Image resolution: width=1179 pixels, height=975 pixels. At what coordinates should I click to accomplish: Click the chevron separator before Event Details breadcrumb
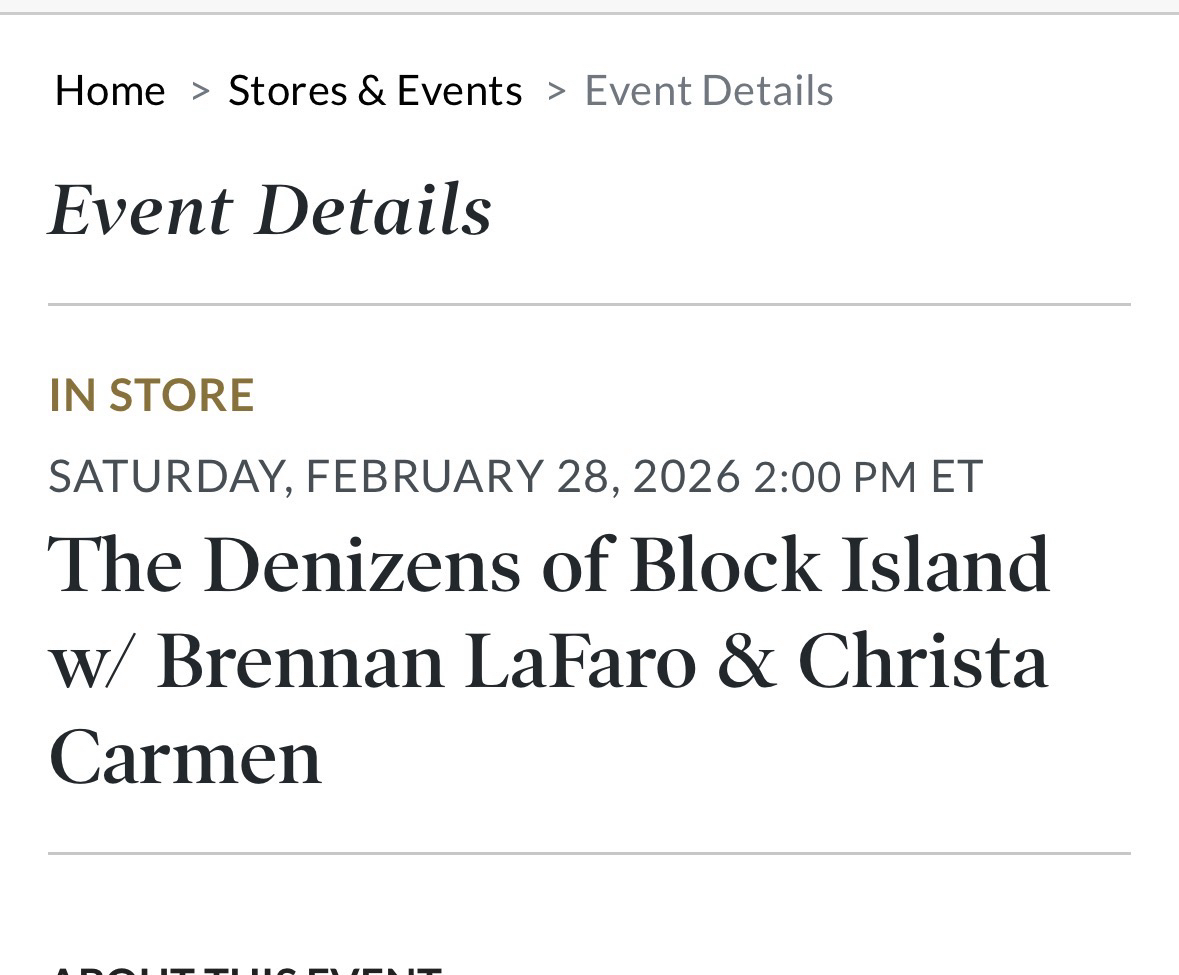(x=557, y=91)
